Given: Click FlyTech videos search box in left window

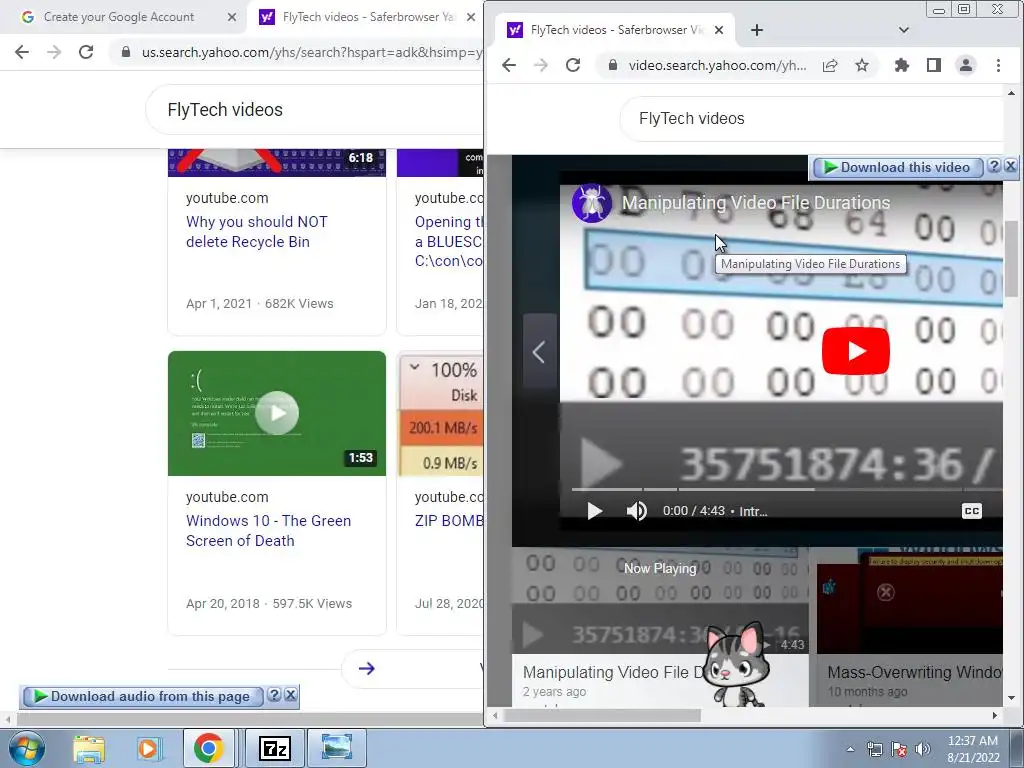Looking at the screenshot, I should [313, 110].
